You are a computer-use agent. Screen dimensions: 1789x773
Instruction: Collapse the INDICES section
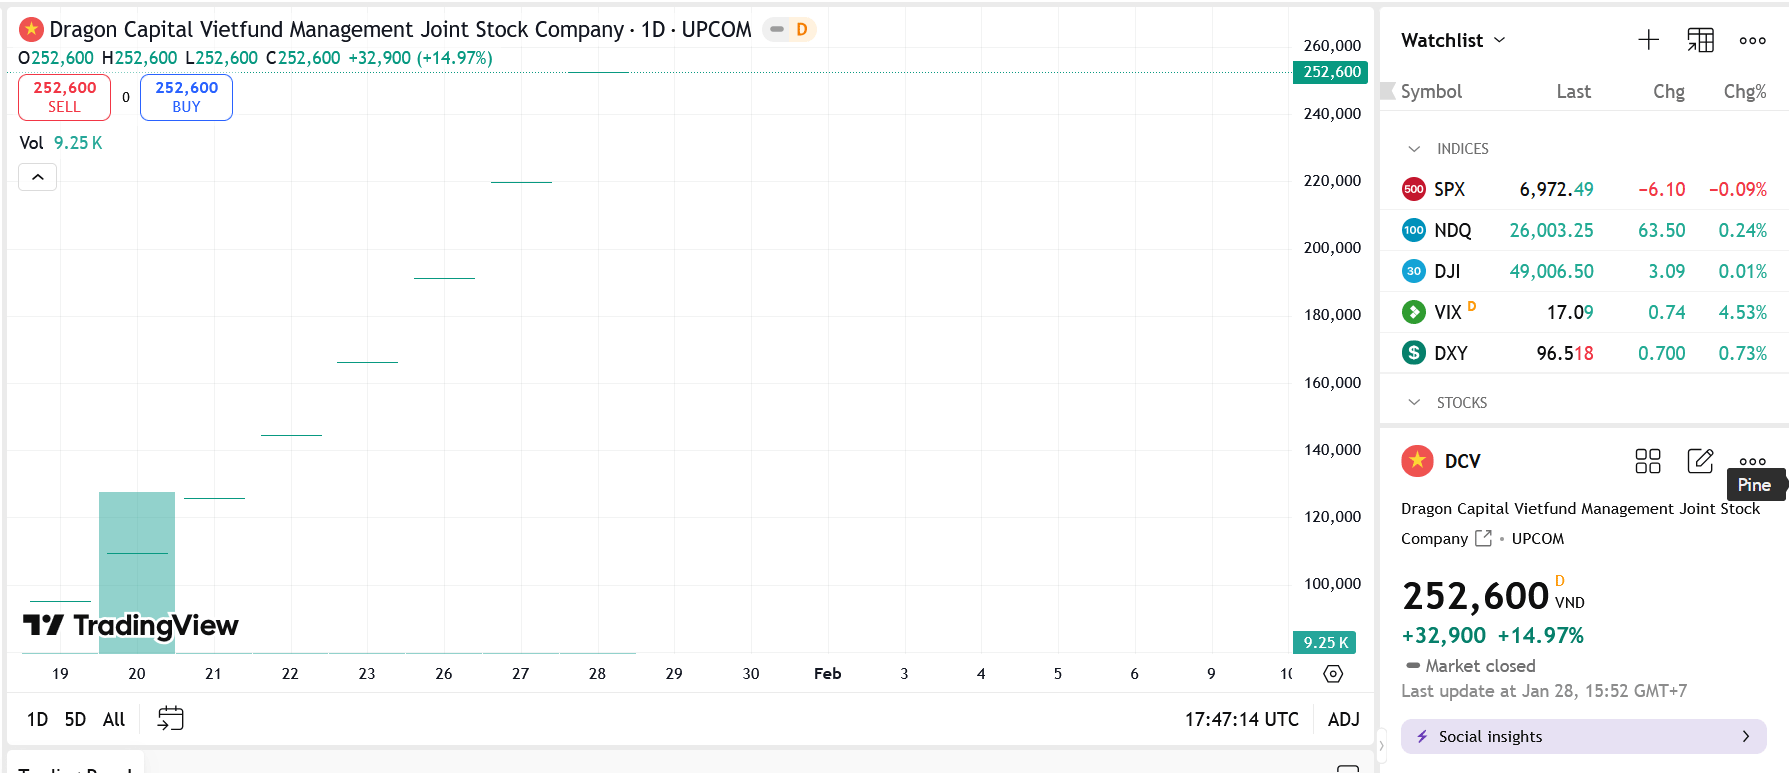click(x=1414, y=149)
